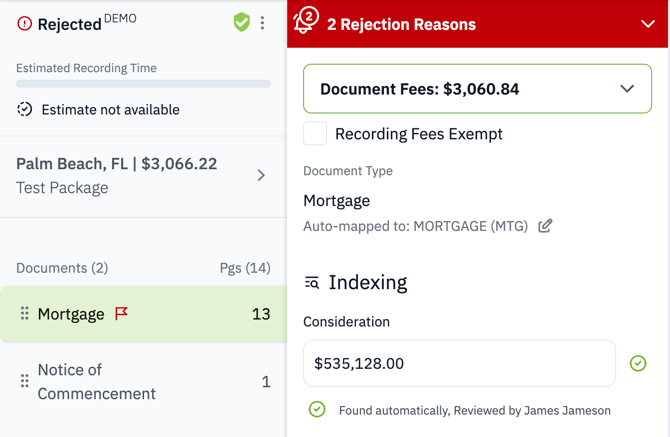Click the Document Type label
The width and height of the screenshot is (670, 437).
(348, 171)
